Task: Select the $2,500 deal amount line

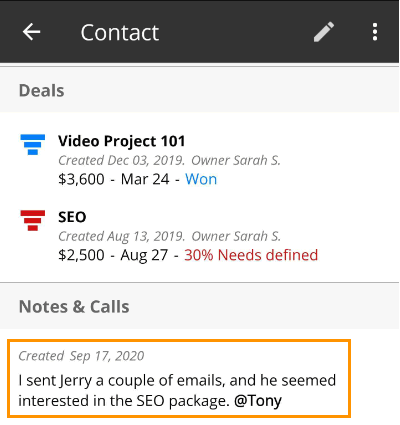Action: (x=188, y=255)
